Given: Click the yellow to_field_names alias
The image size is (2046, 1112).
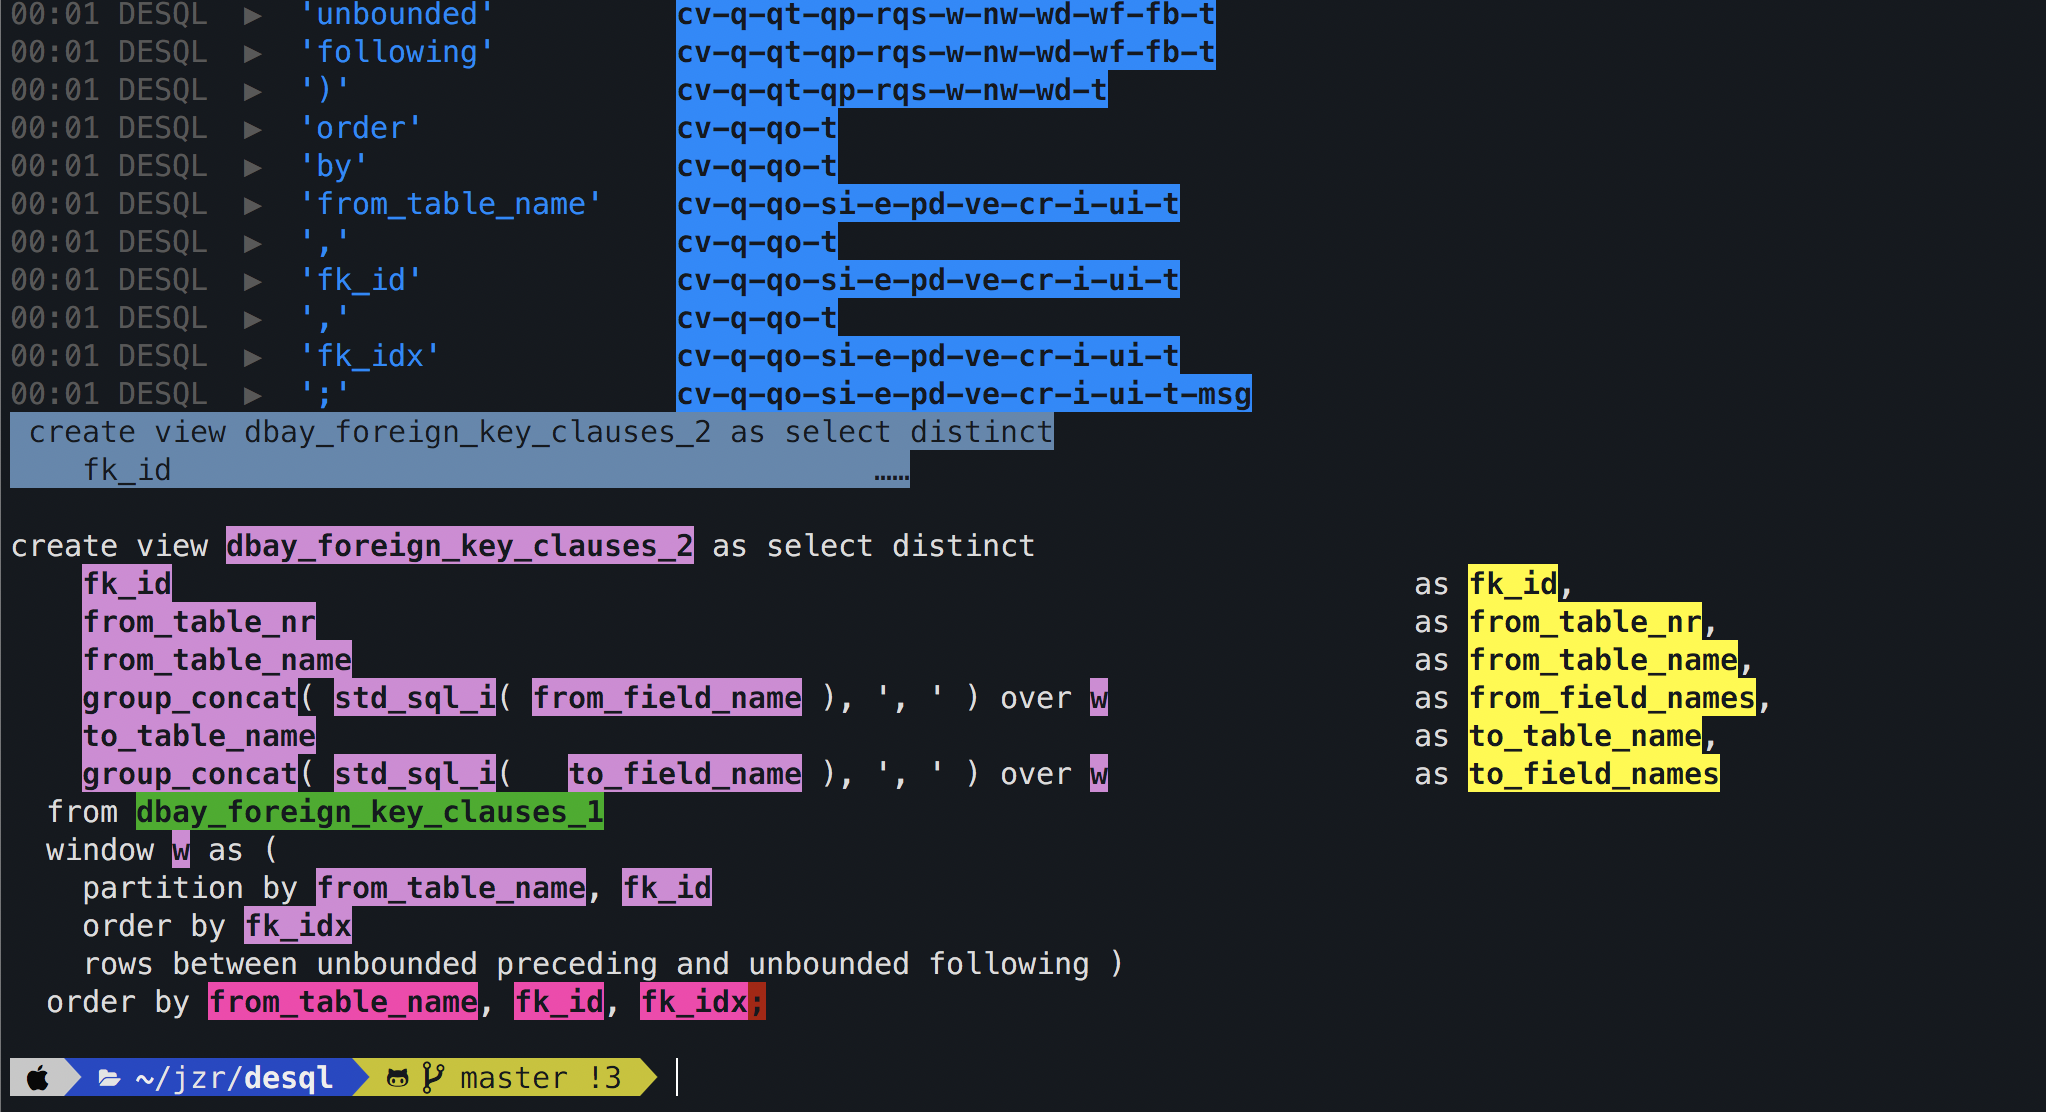Looking at the screenshot, I should [1593, 774].
